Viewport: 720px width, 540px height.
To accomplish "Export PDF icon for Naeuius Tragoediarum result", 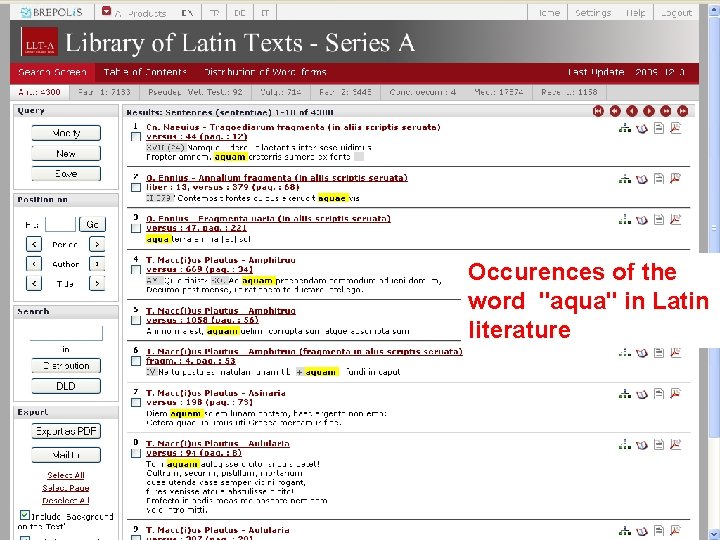I will click(x=675, y=128).
